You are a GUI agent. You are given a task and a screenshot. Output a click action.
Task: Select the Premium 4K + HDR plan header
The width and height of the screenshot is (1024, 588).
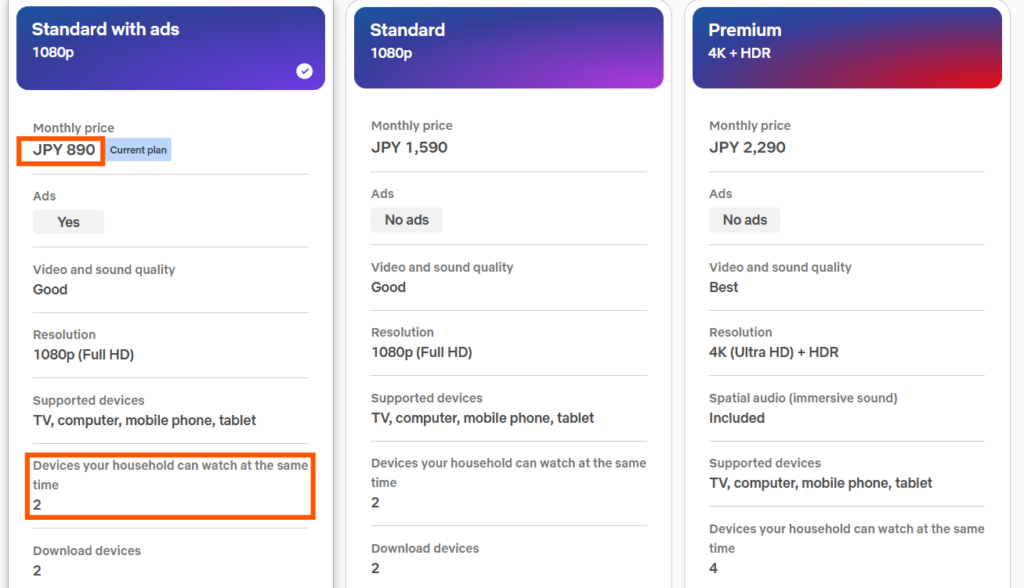(x=846, y=48)
